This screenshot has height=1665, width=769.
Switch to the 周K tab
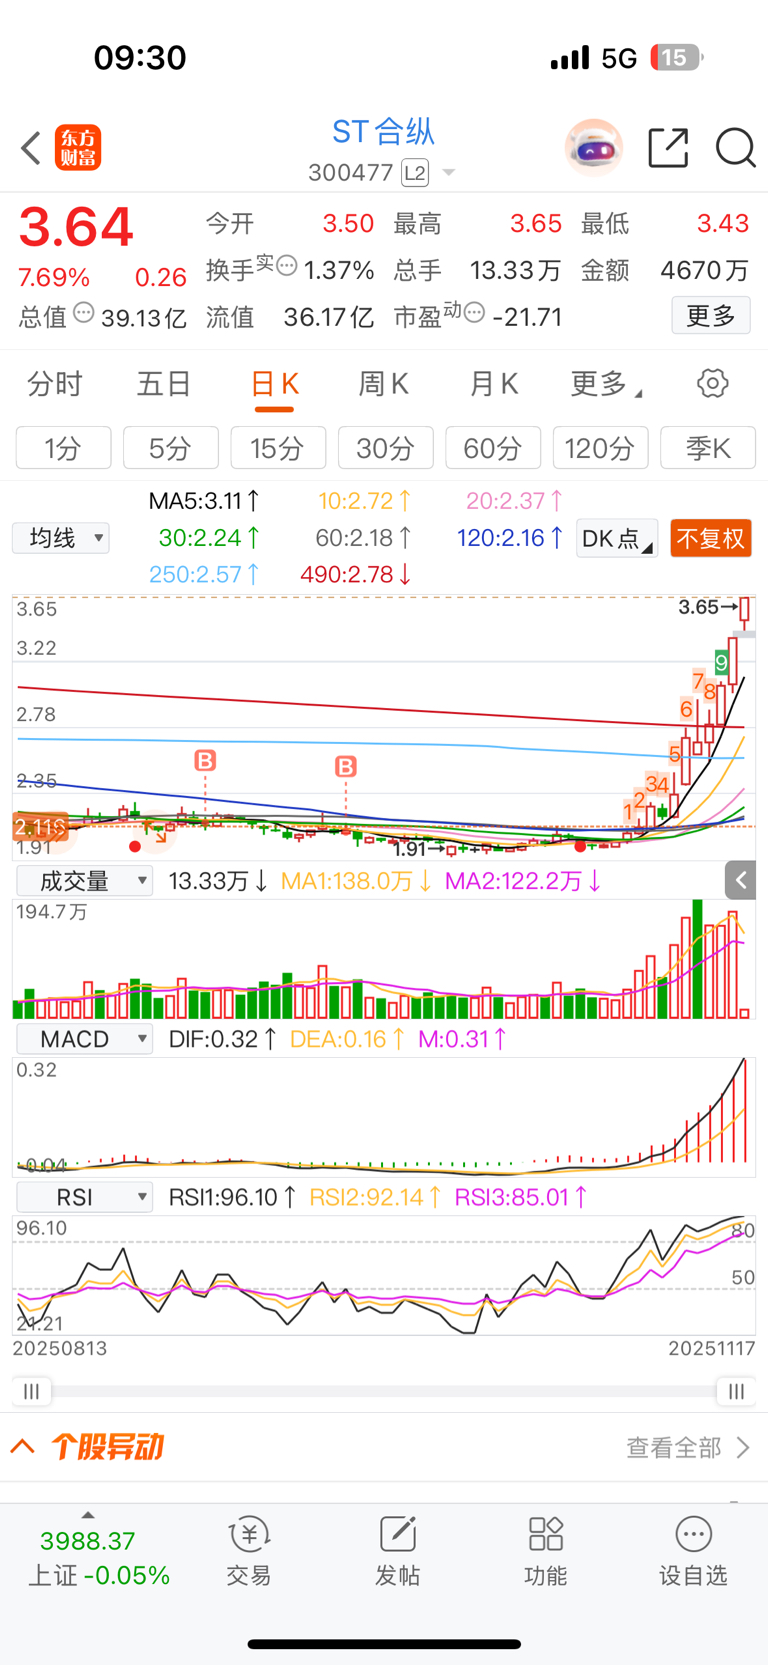[x=383, y=384]
